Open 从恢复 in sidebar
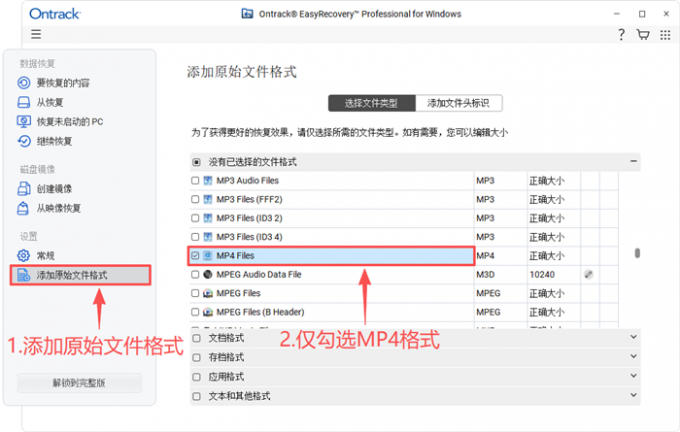 [x=50, y=102]
